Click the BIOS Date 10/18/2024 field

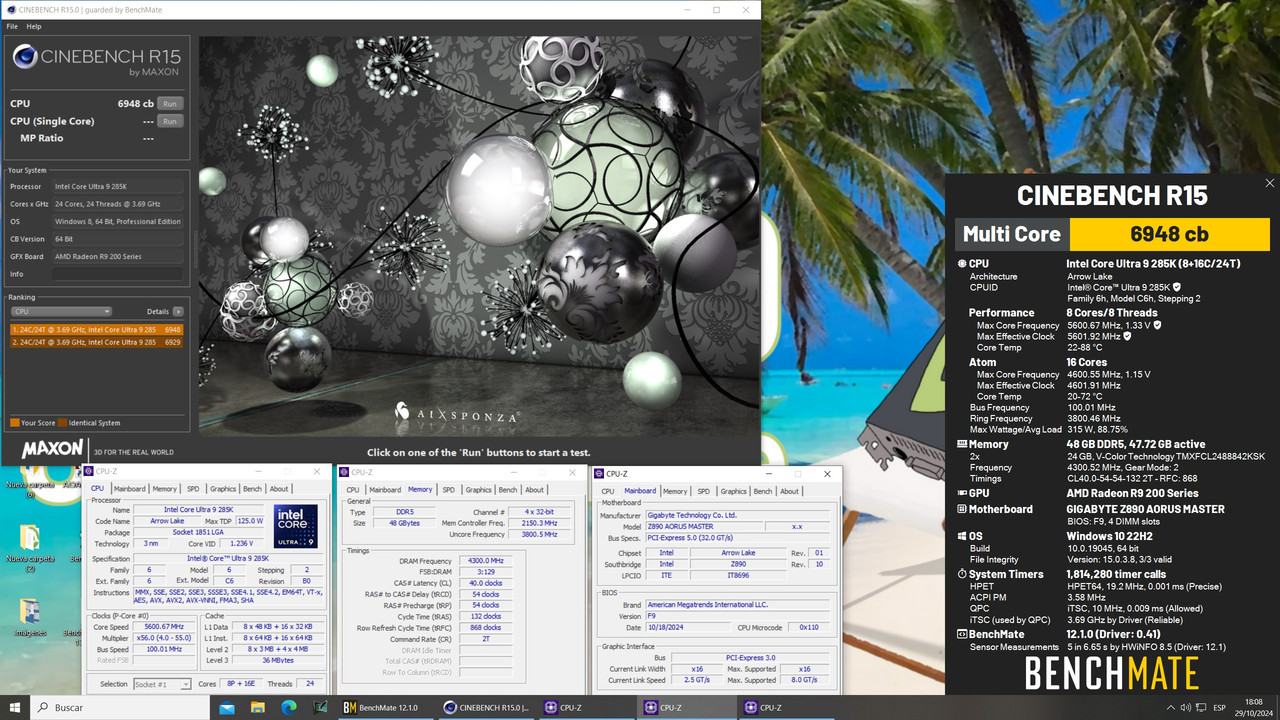[688, 627]
